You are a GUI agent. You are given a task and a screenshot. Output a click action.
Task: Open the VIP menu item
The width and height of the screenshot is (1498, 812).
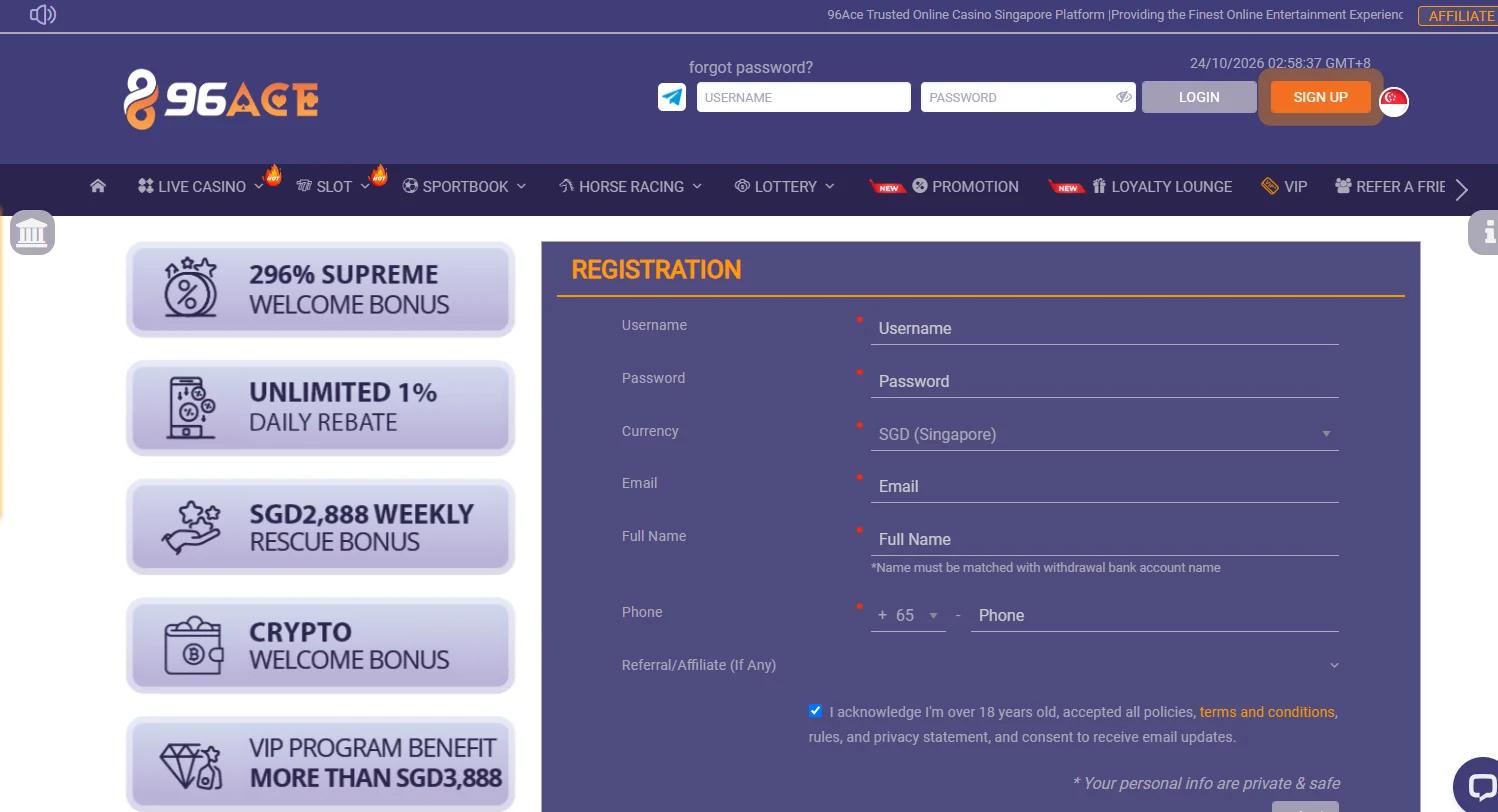(1295, 186)
